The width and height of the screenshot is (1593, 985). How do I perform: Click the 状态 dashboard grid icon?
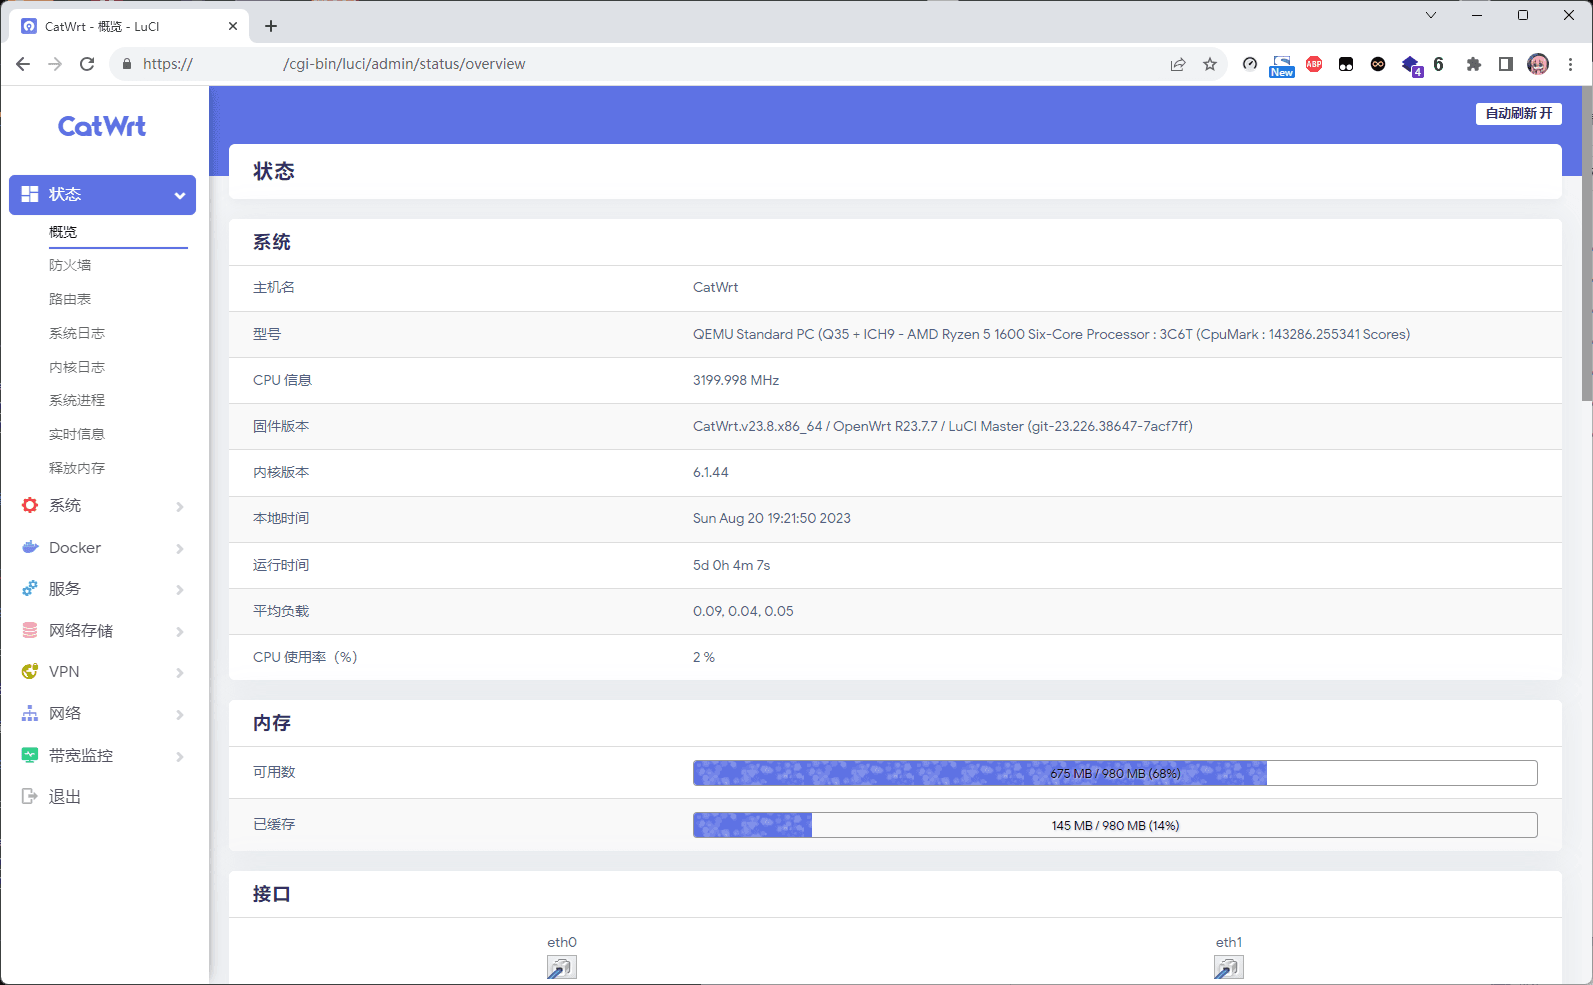[30, 194]
